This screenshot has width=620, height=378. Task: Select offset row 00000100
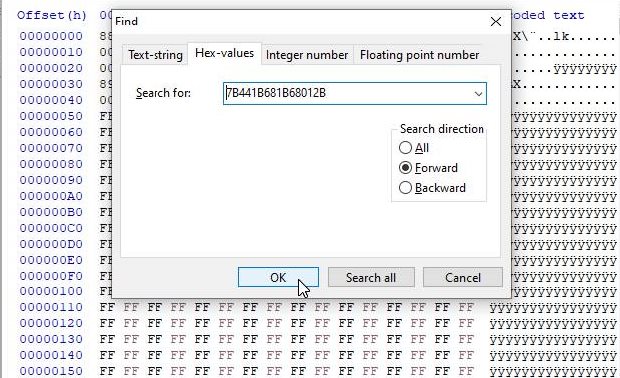pyautogui.click(x=51, y=291)
